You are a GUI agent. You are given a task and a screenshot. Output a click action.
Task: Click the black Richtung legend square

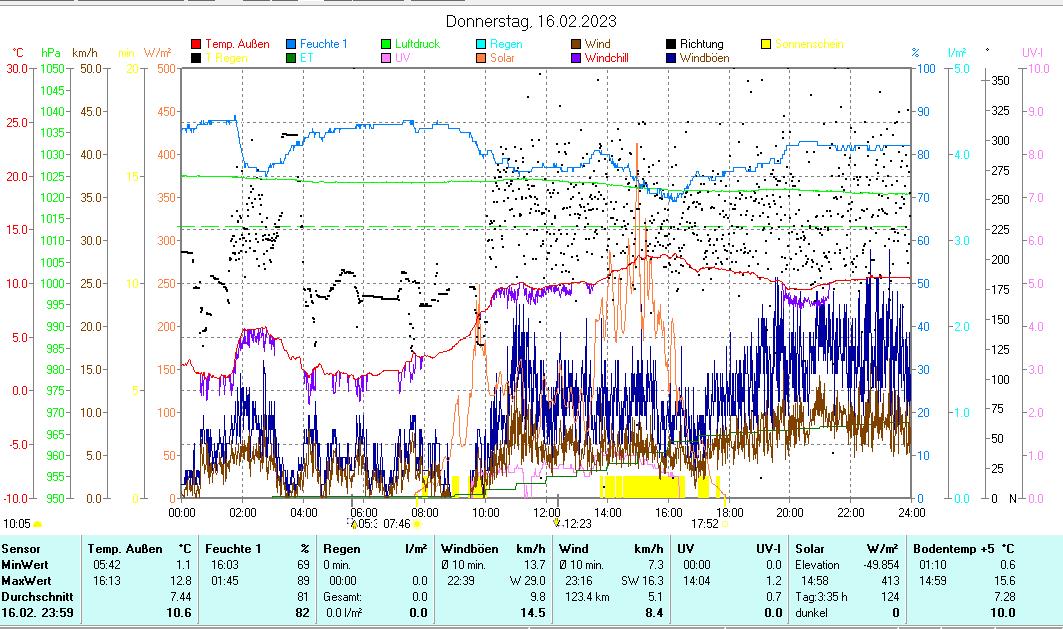point(671,44)
